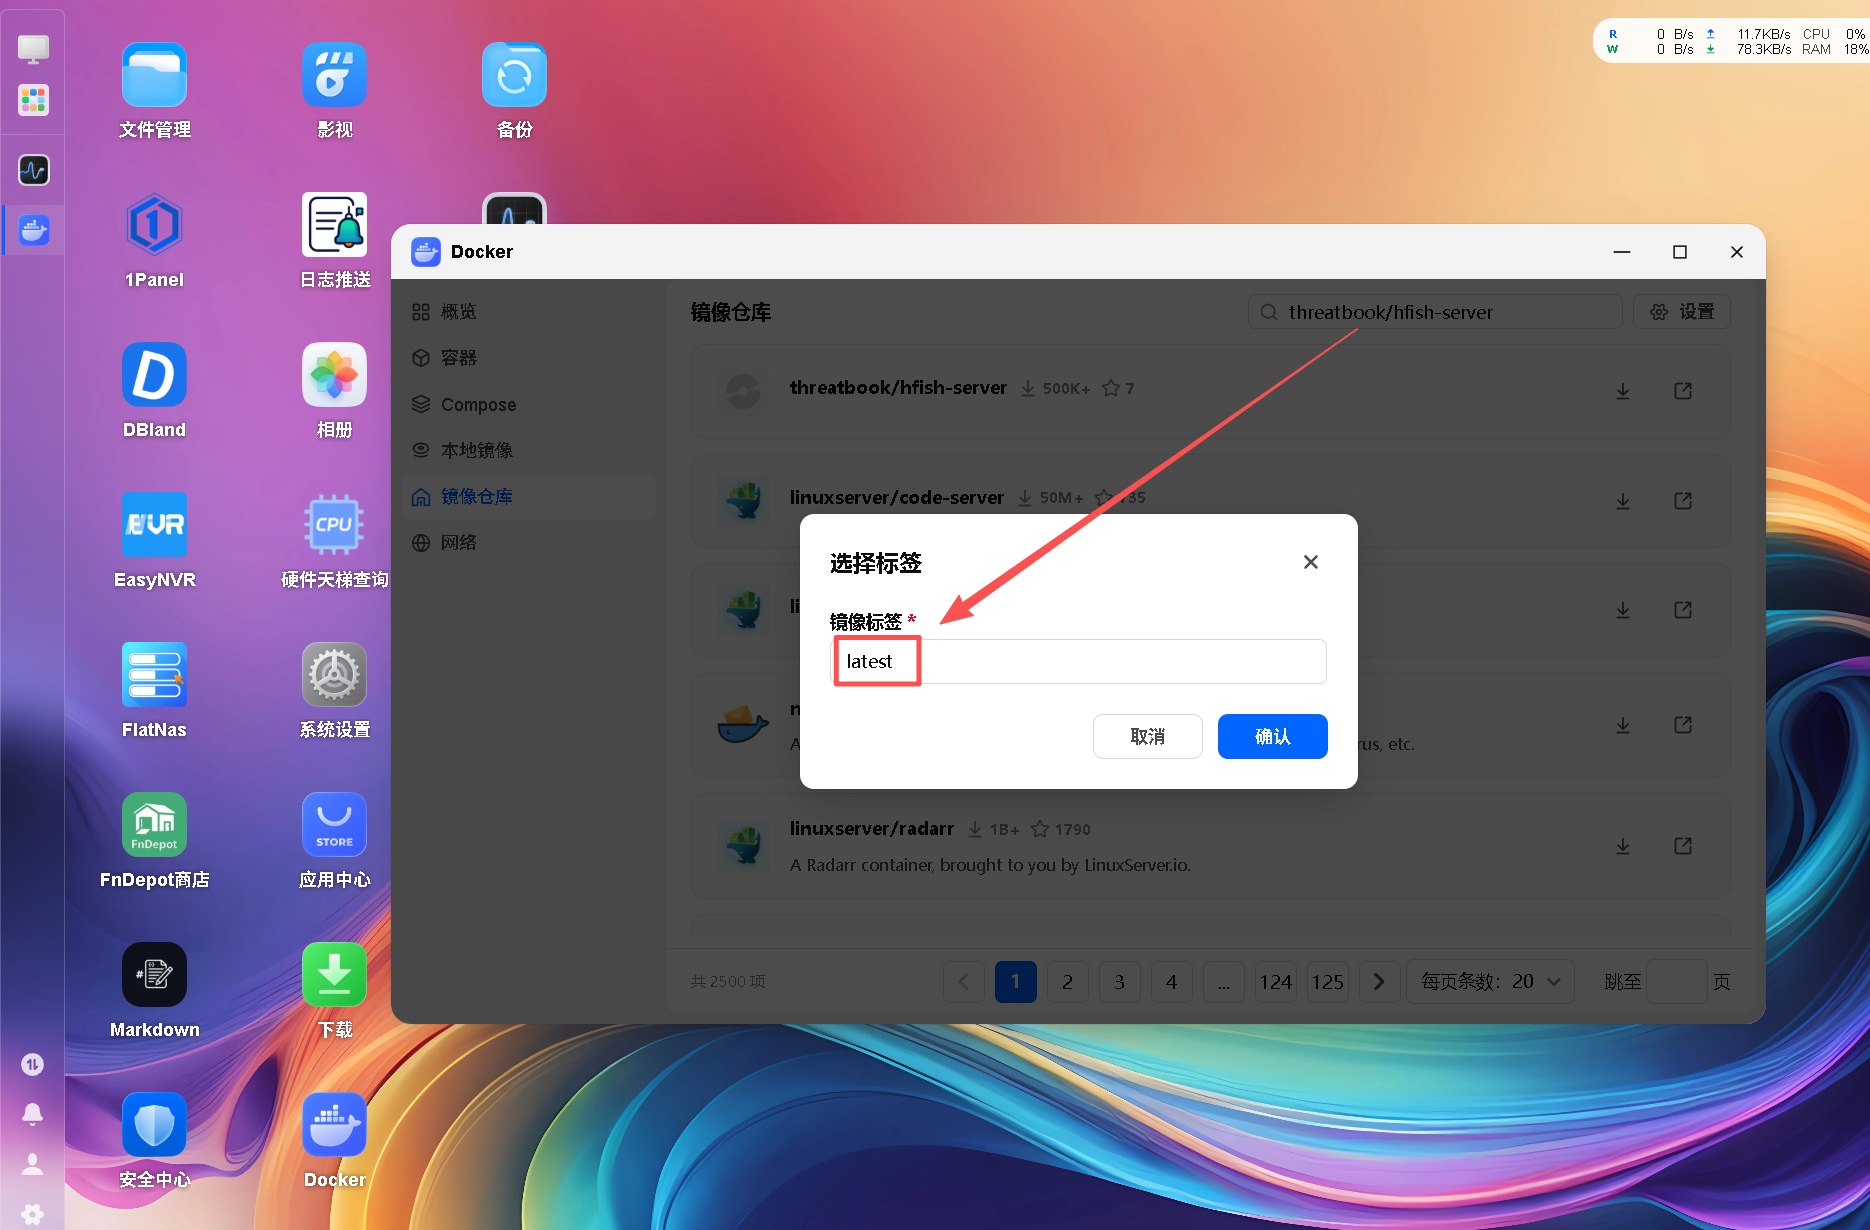Open the 网络 network section

click(x=528, y=542)
